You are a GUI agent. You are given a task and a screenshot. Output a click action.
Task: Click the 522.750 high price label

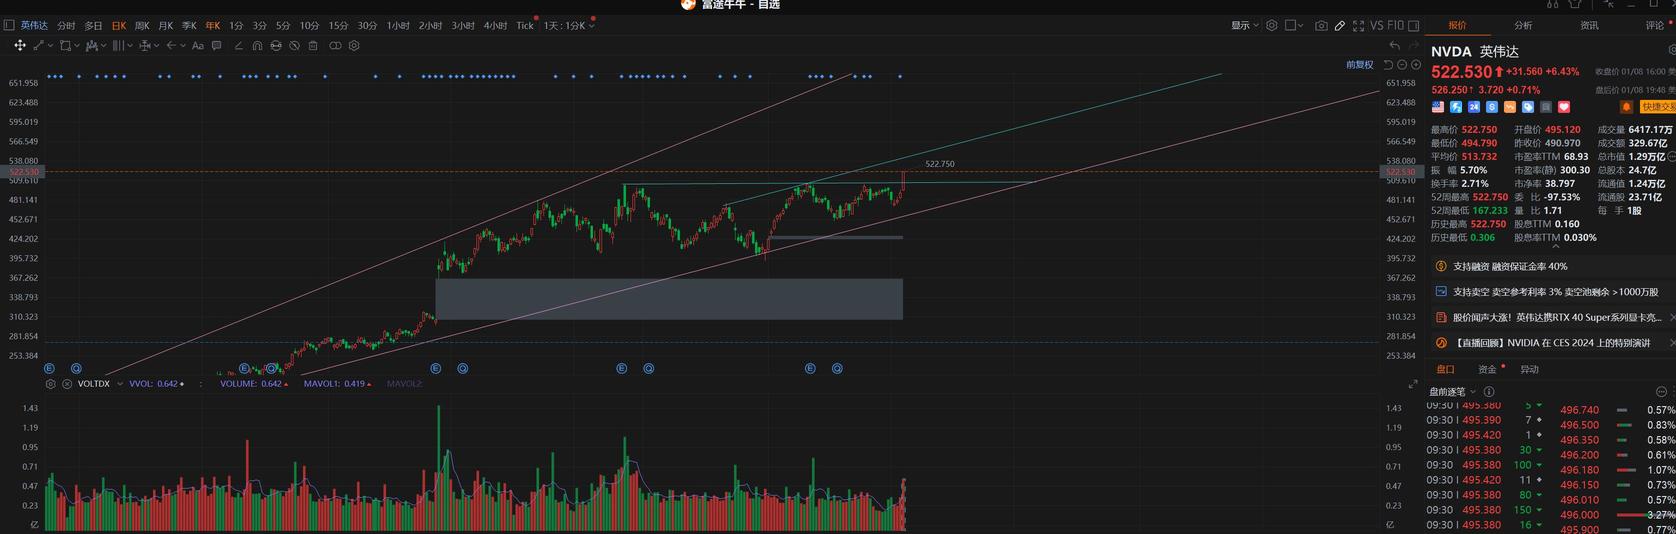pos(940,164)
